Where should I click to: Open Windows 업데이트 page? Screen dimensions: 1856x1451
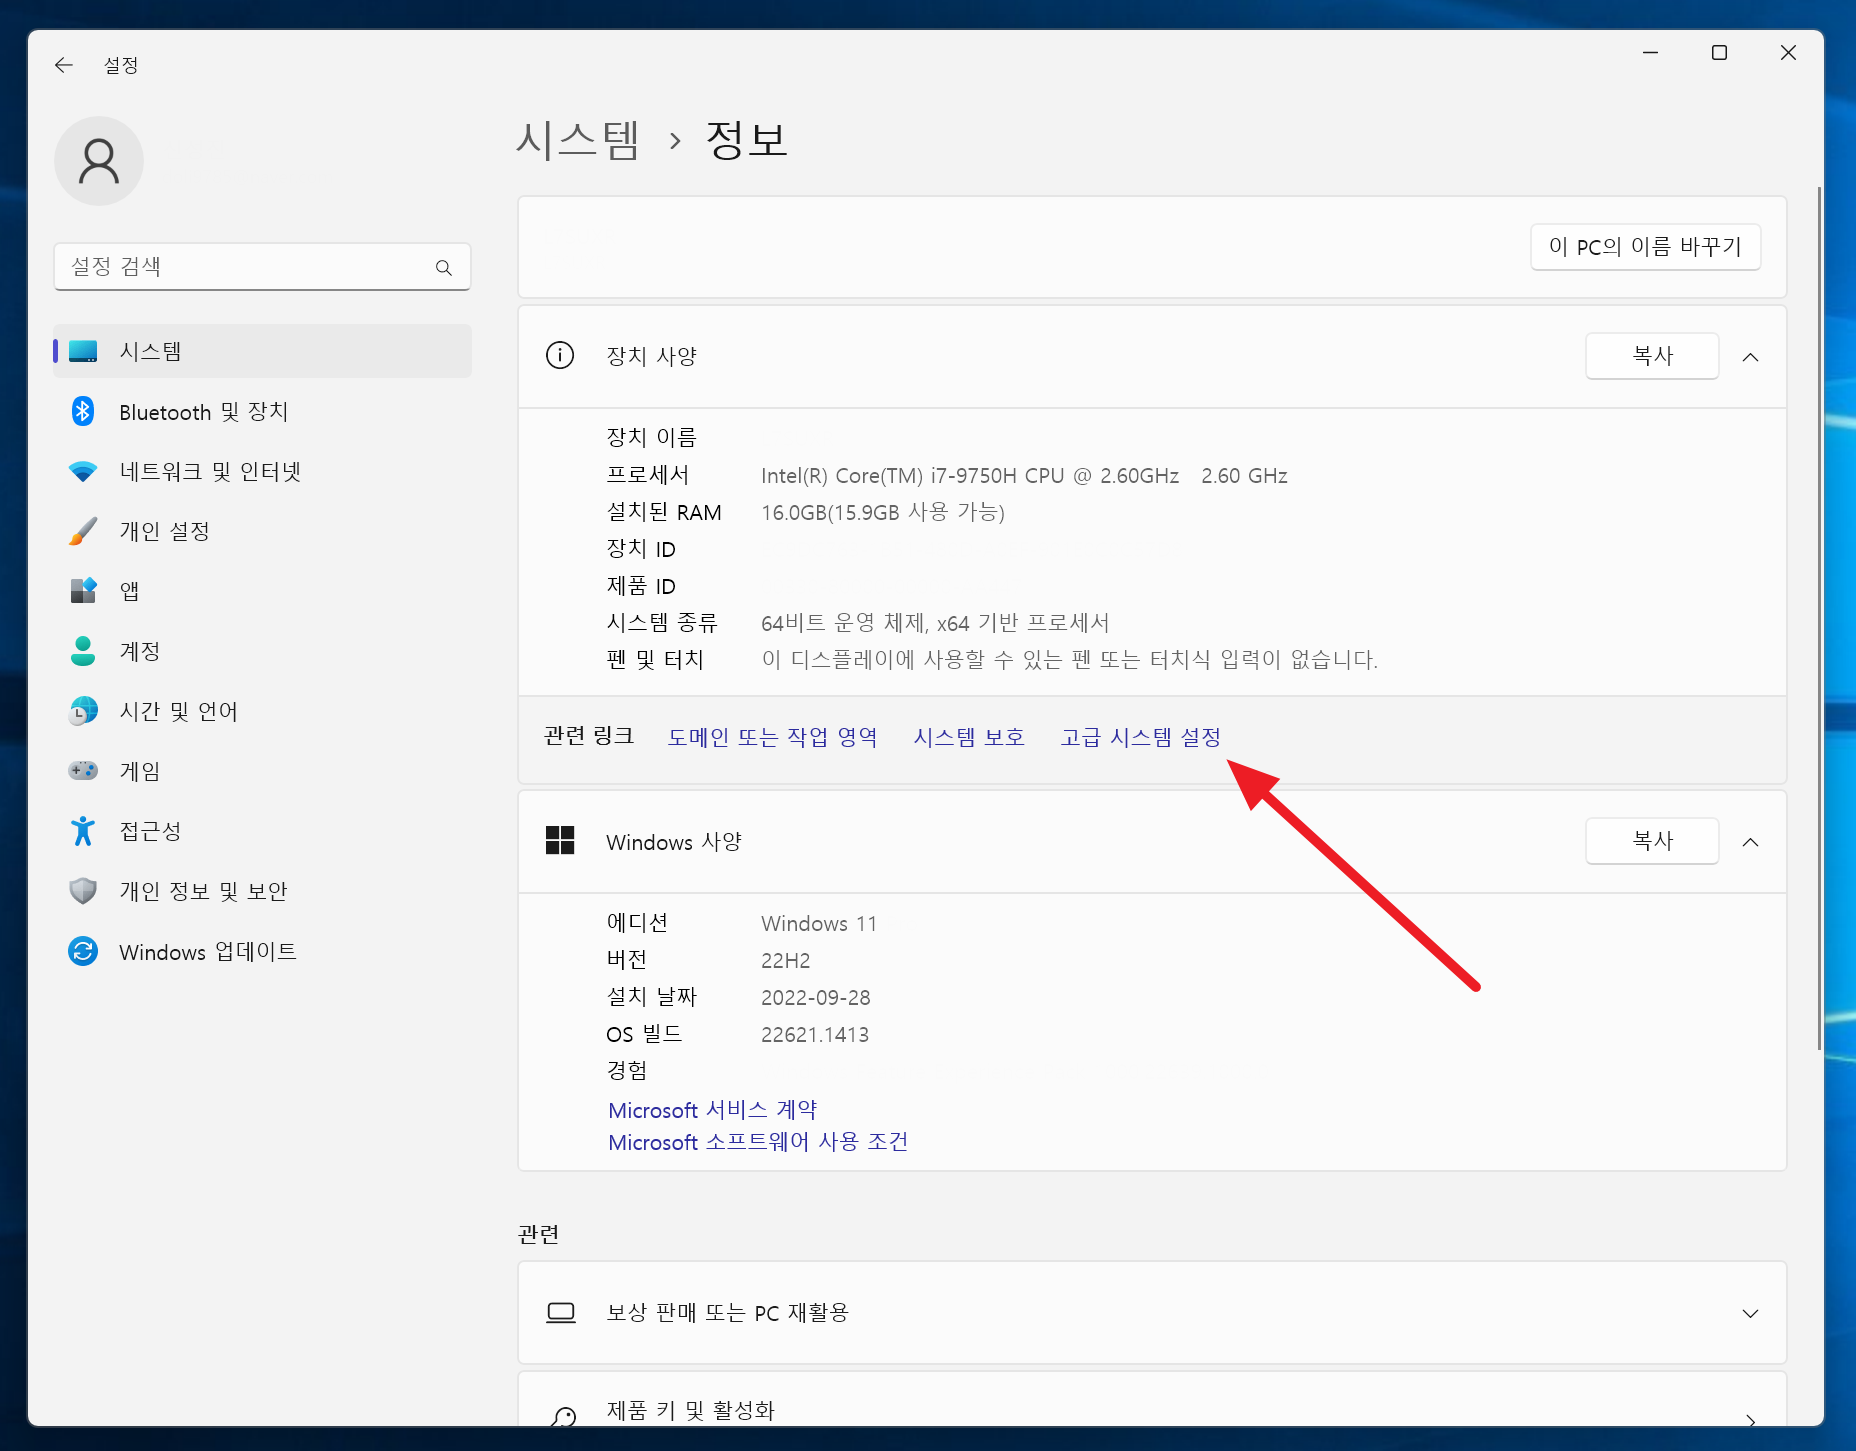tap(262, 951)
